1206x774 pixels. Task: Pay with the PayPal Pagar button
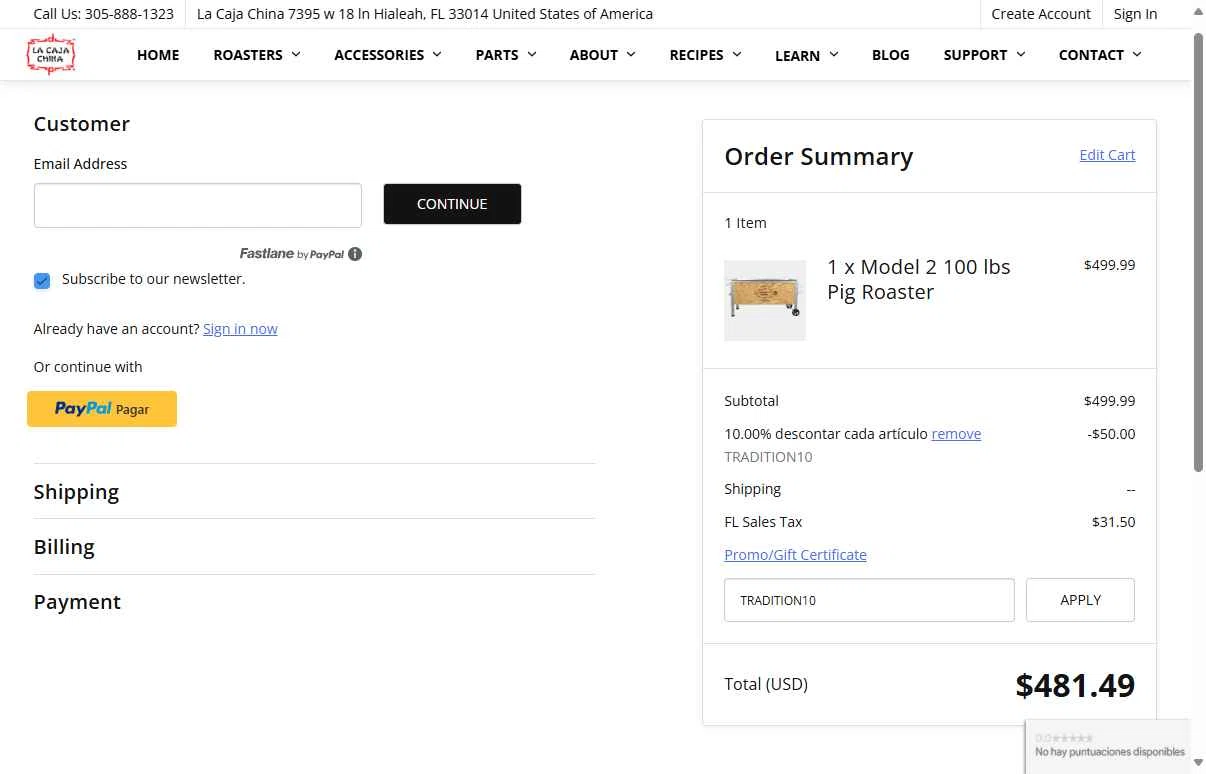point(102,409)
